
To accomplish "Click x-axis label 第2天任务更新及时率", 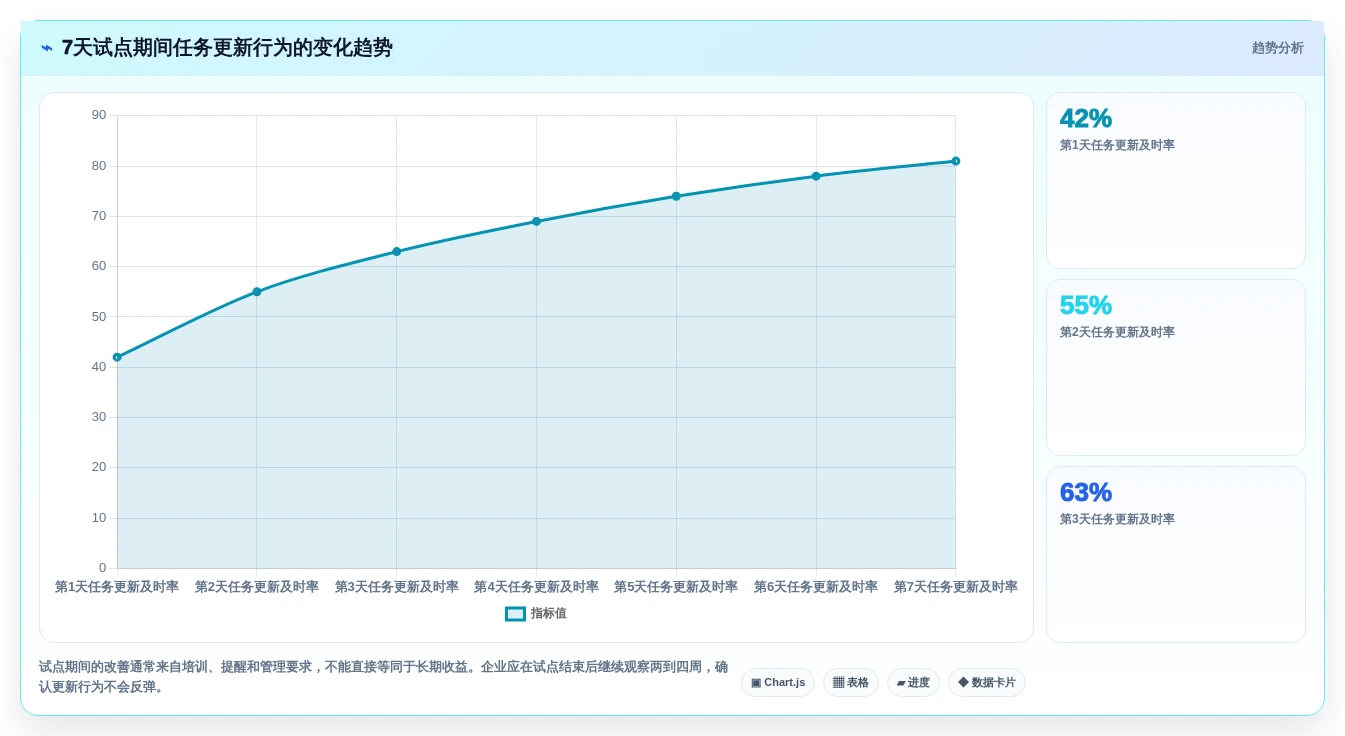I will click(x=257, y=587).
